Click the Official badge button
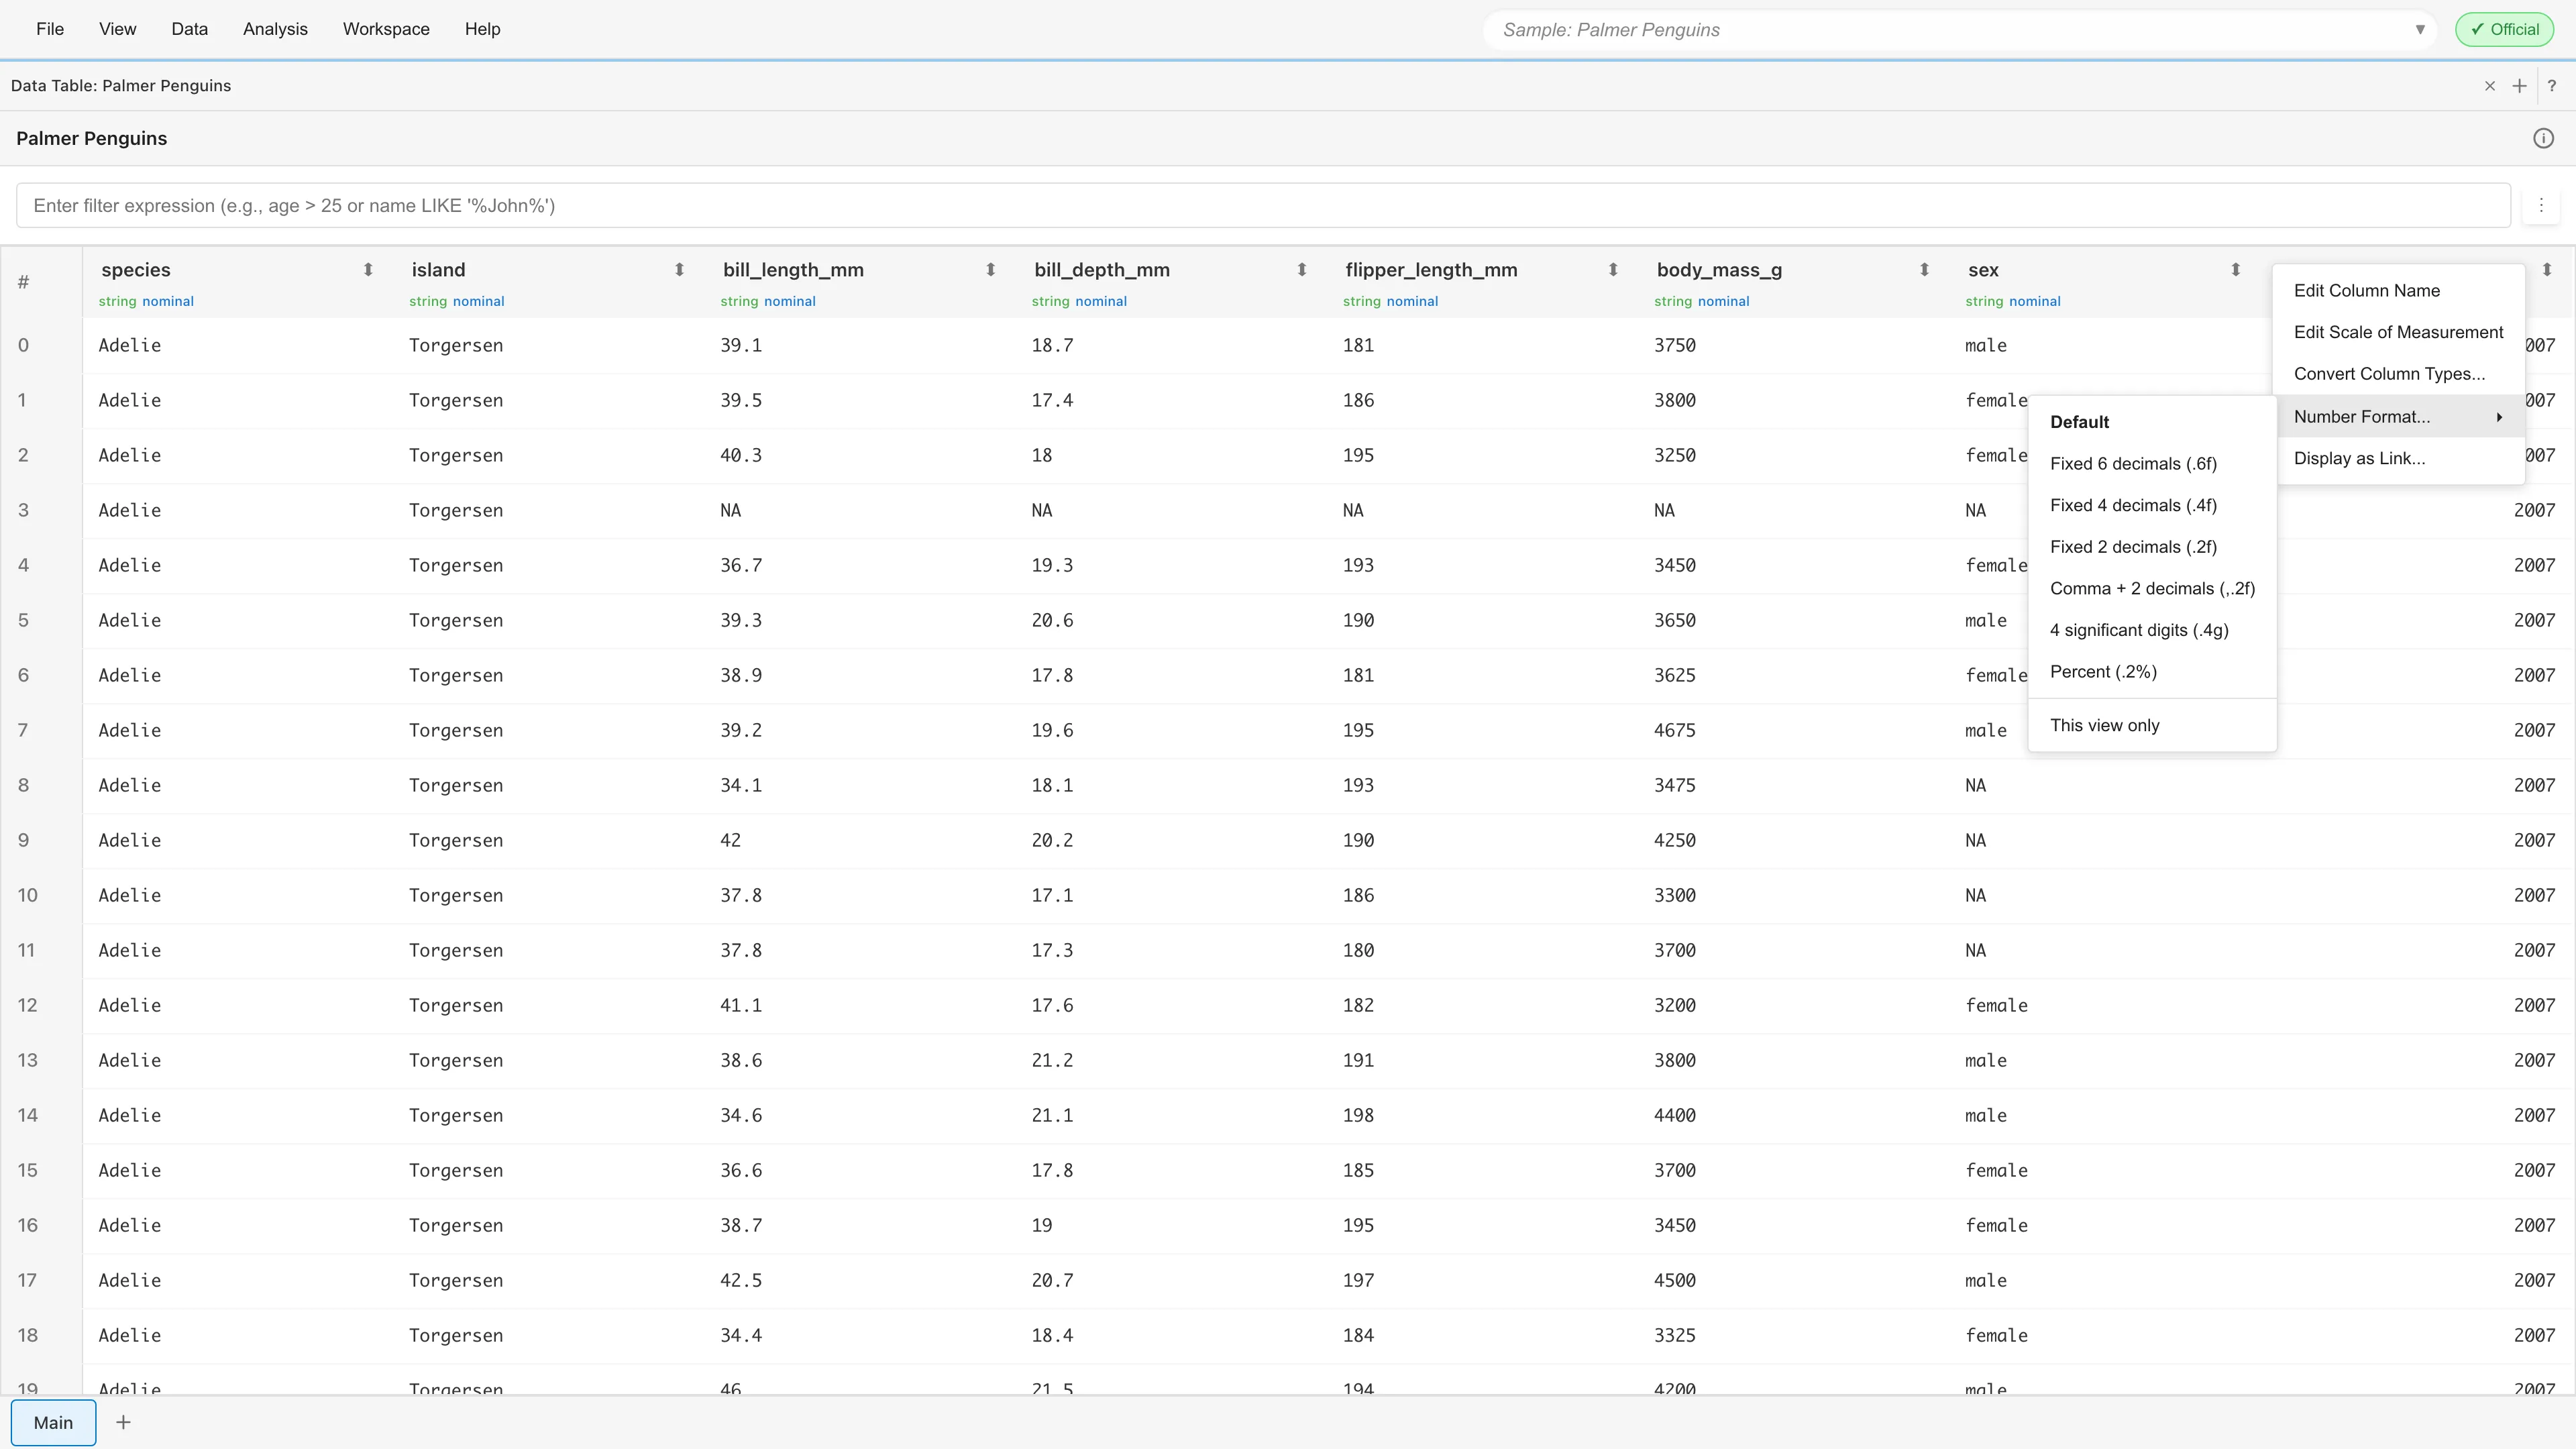 pyautogui.click(x=2504, y=29)
